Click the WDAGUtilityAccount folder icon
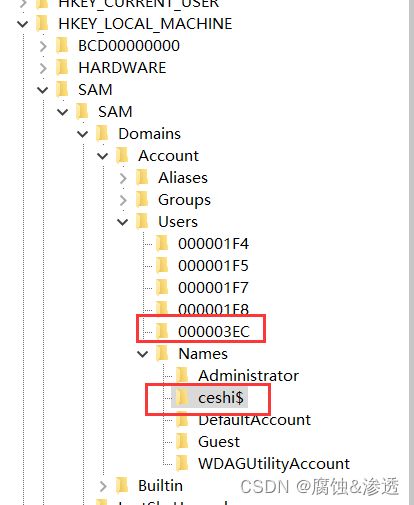The width and height of the screenshot is (414, 505). 182,464
